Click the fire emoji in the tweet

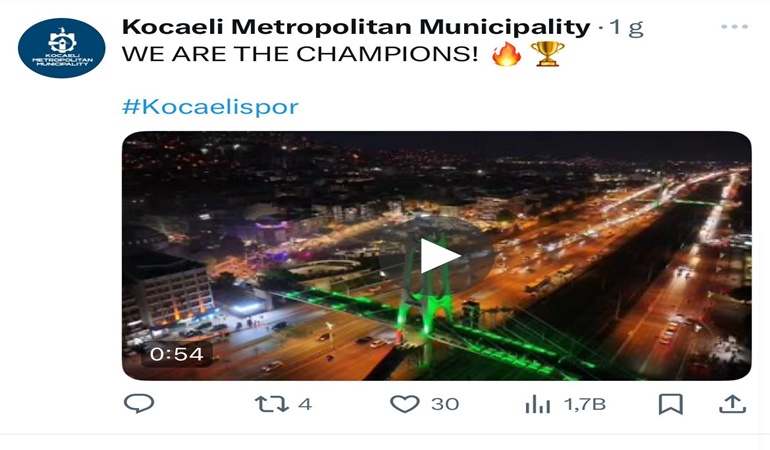point(506,54)
